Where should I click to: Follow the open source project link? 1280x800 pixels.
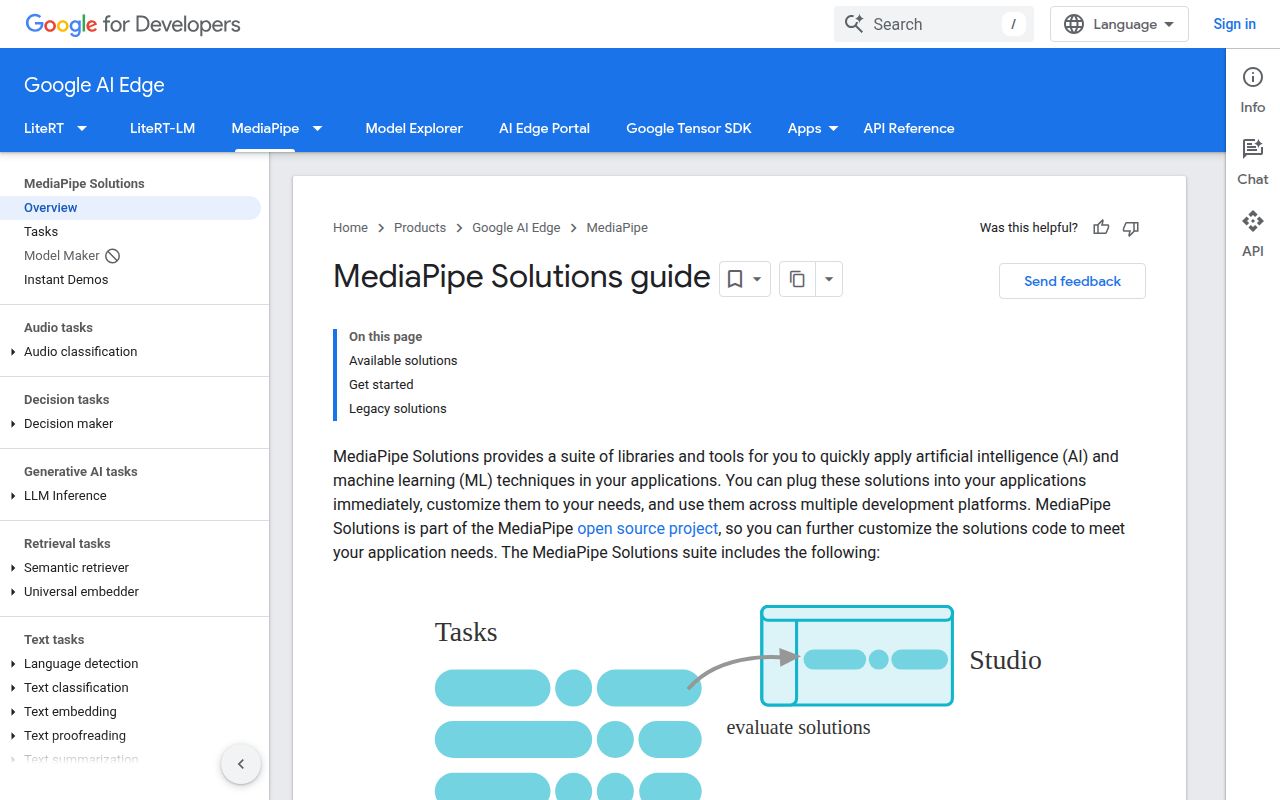[647, 528]
